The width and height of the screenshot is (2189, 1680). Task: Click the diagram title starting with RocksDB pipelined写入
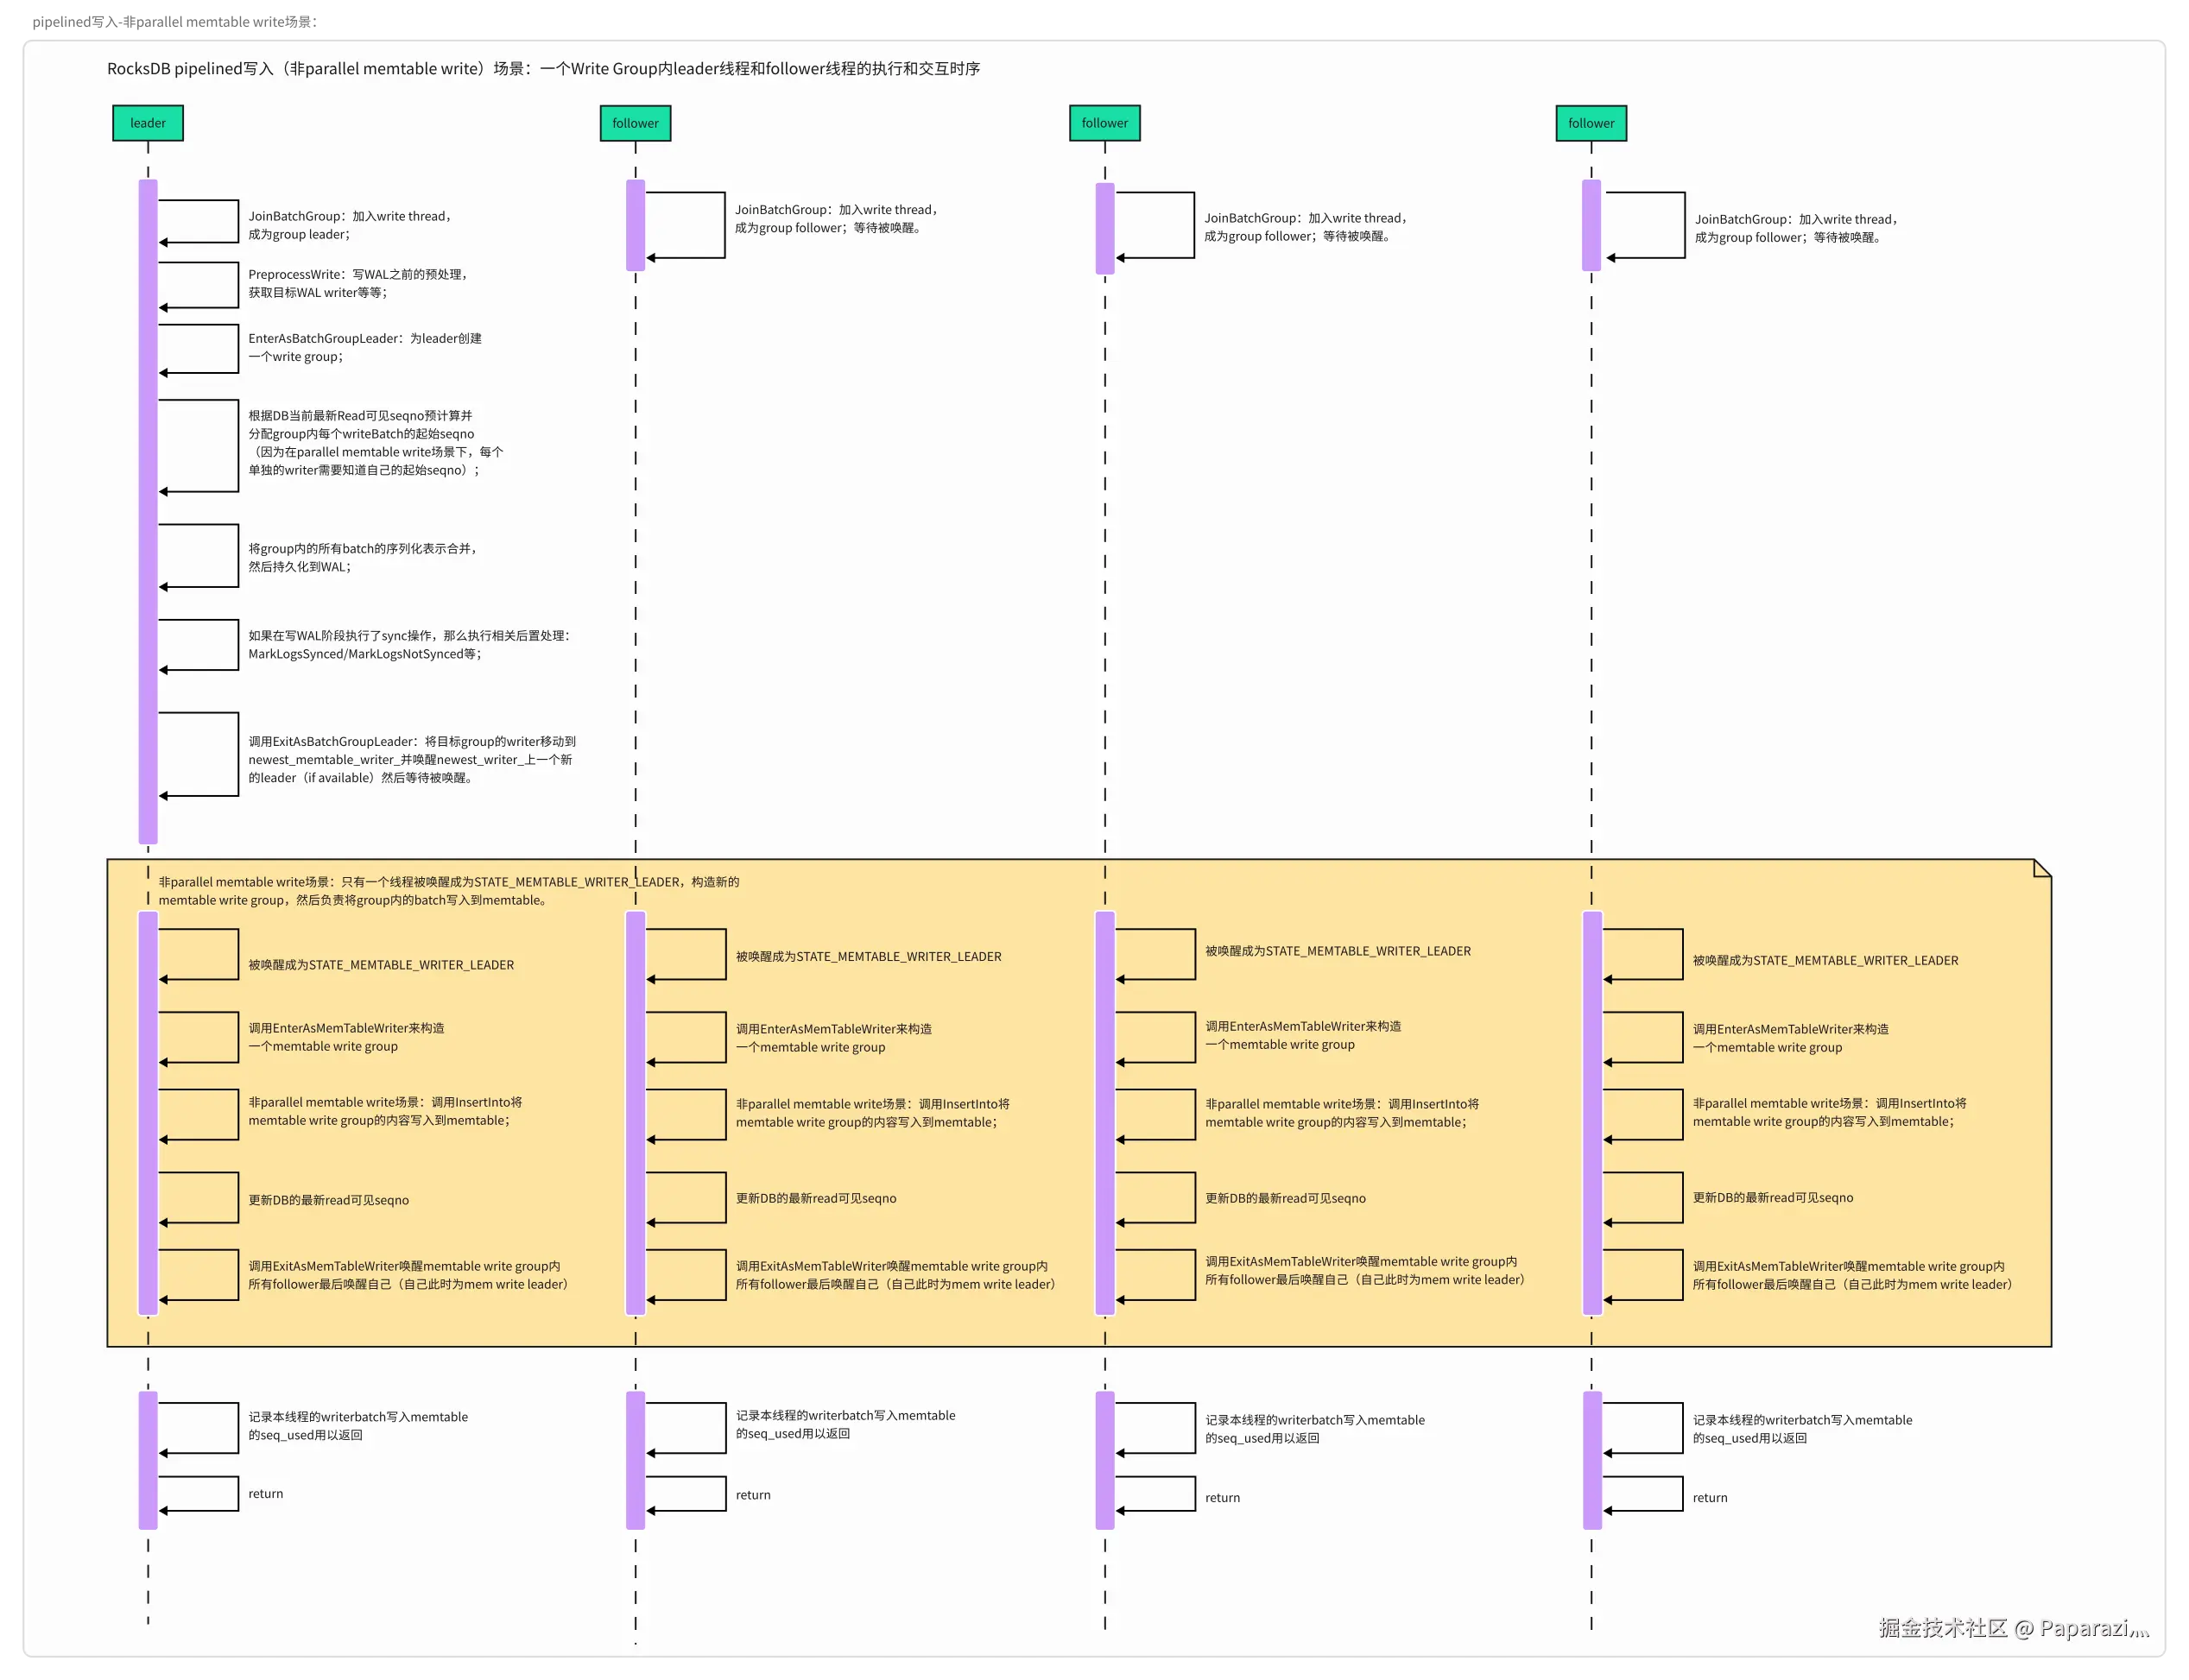543,68
